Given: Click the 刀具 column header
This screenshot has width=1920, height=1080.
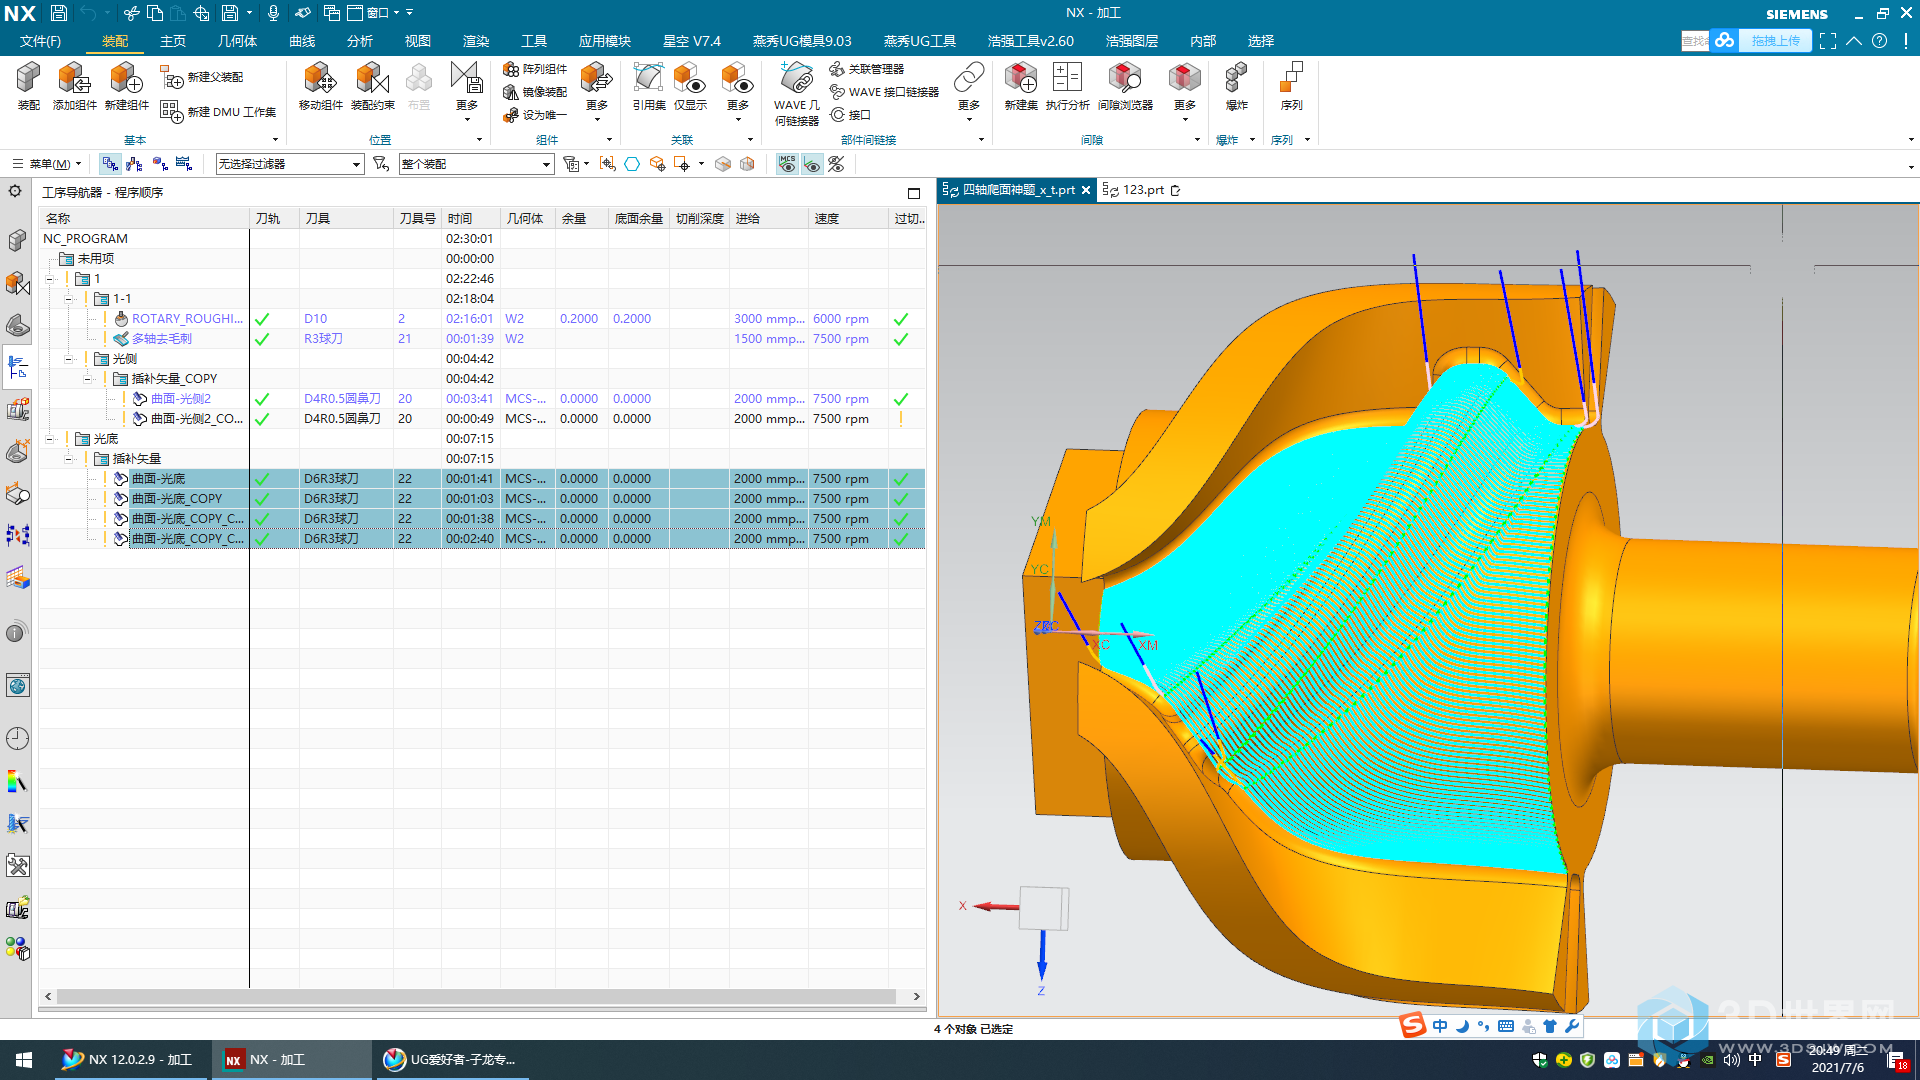Looking at the screenshot, I should (x=346, y=218).
